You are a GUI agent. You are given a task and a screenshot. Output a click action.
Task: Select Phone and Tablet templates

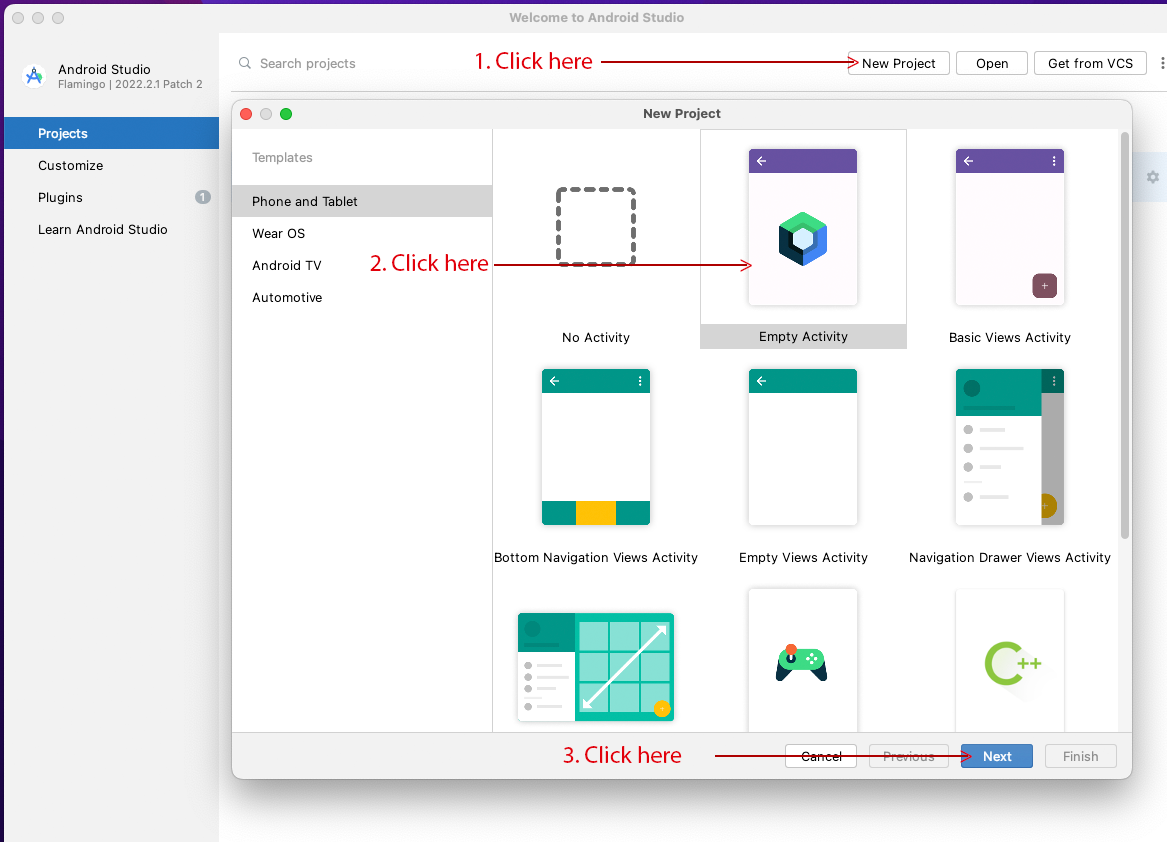(362, 201)
